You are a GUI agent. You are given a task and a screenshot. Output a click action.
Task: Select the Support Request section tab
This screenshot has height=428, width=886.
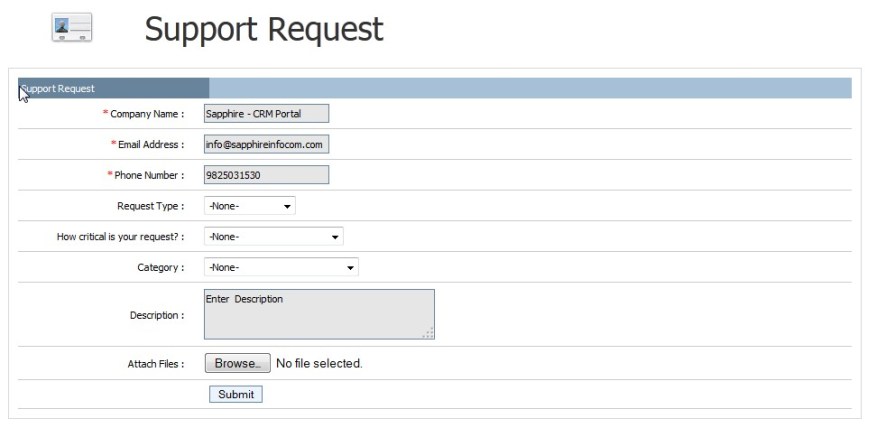(x=114, y=89)
